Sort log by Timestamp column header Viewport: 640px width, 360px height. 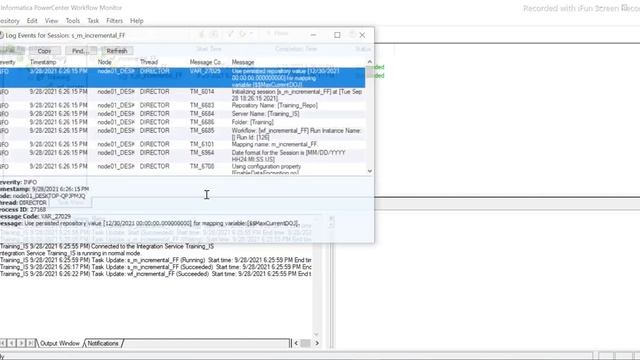click(43, 62)
